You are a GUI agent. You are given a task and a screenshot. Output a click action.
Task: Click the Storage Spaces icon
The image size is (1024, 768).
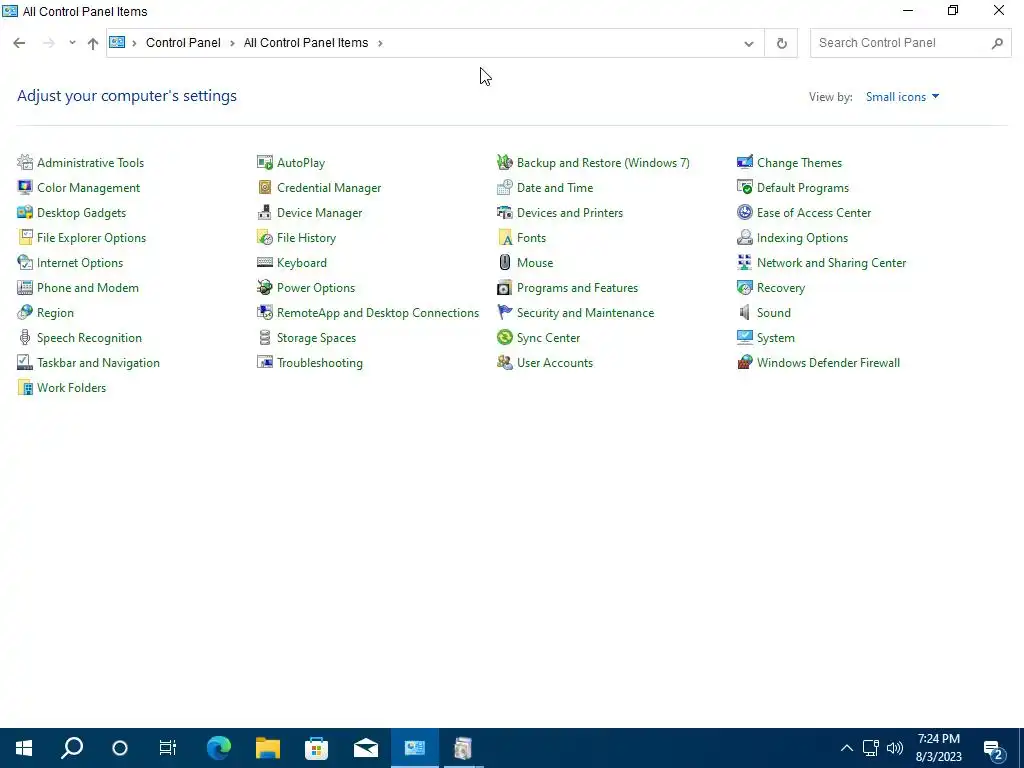[x=264, y=338]
